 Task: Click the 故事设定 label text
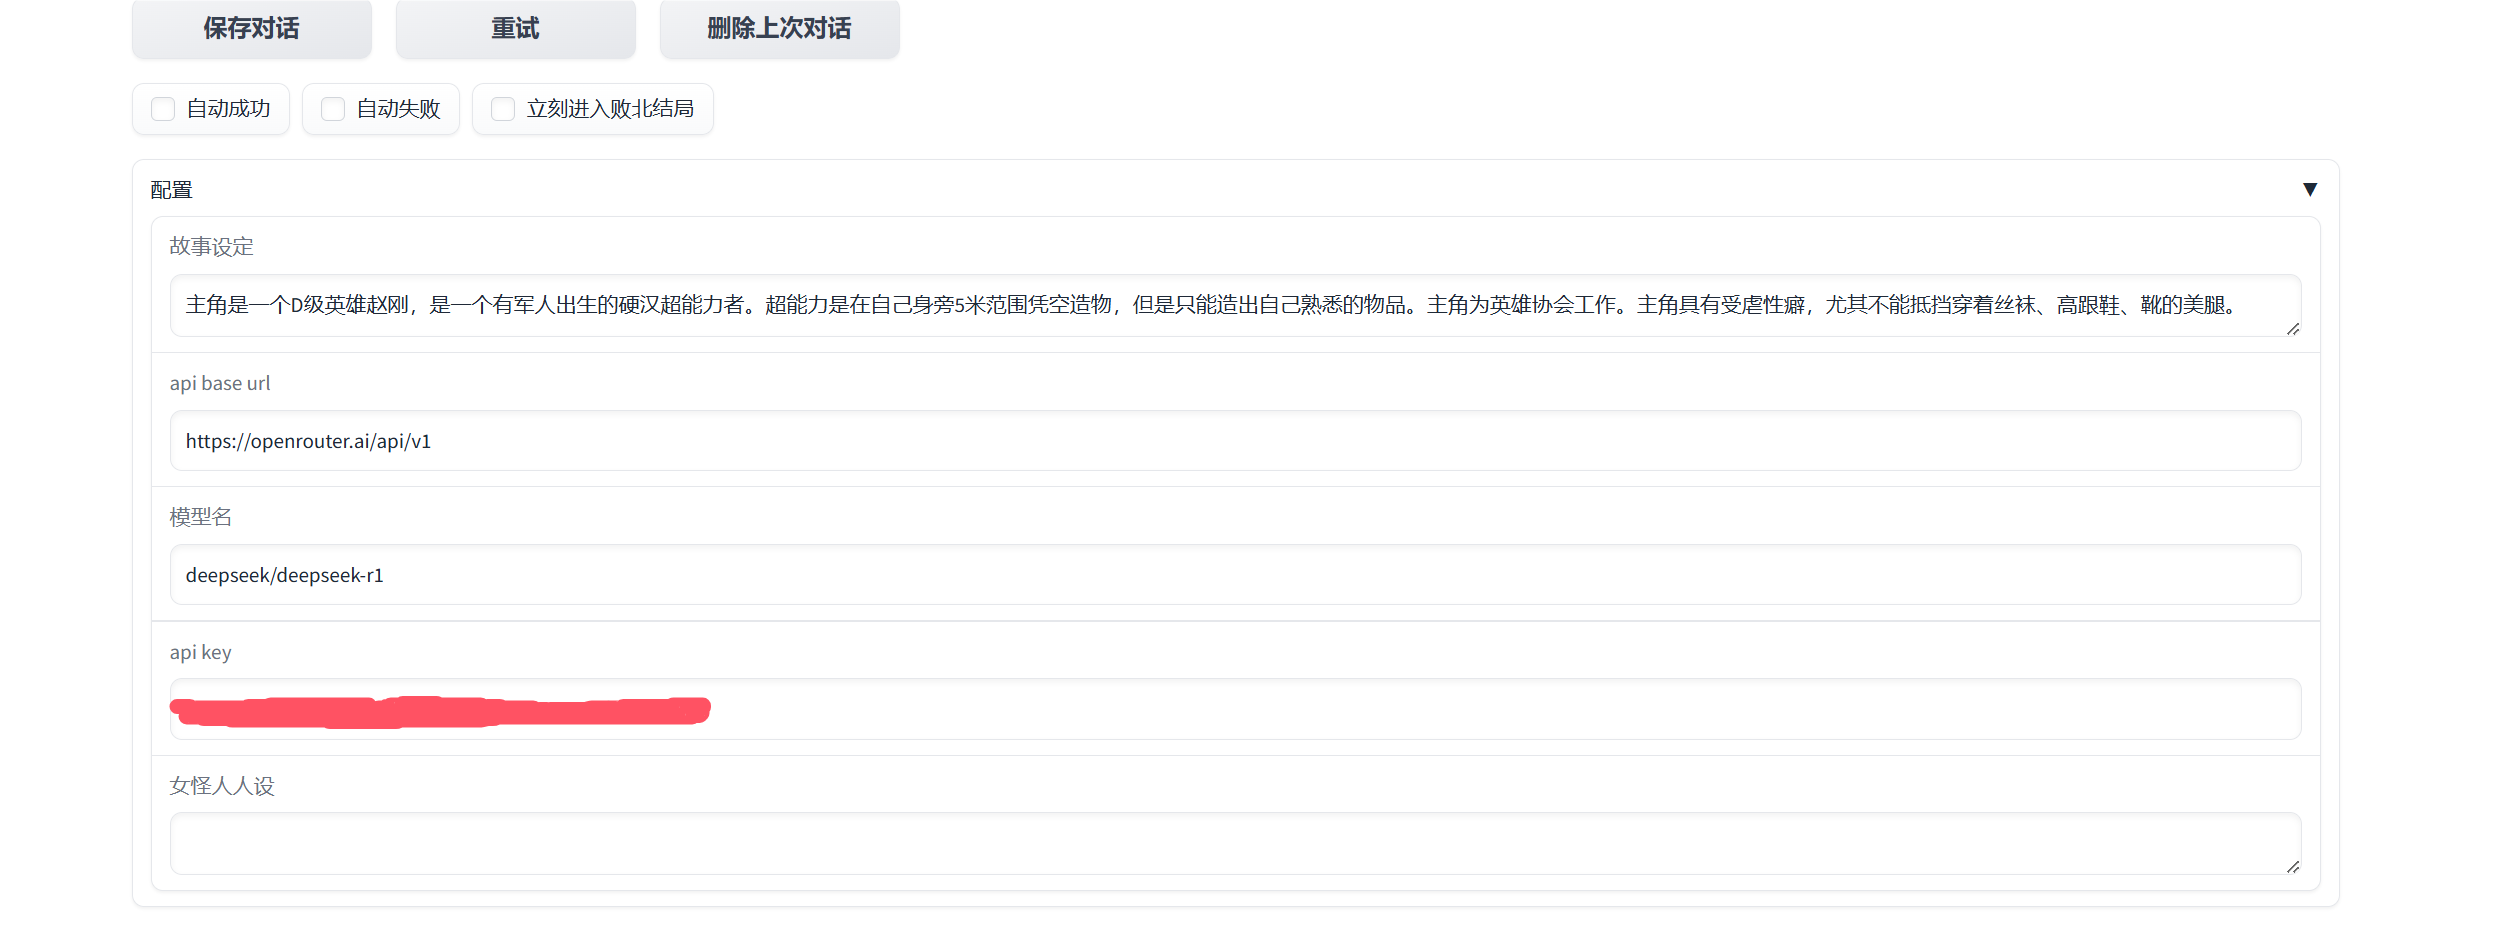coord(211,247)
